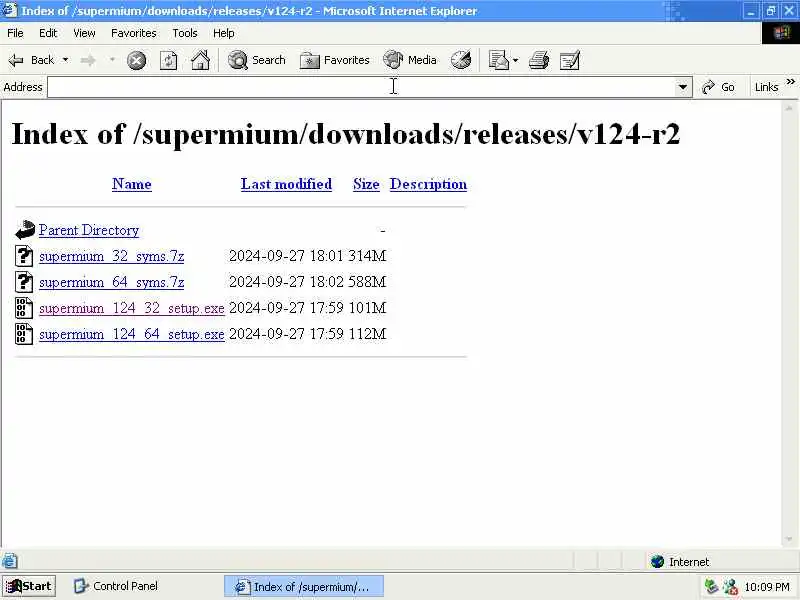Download supermium_32_syms.7z
800x600 pixels.
pos(111,256)
